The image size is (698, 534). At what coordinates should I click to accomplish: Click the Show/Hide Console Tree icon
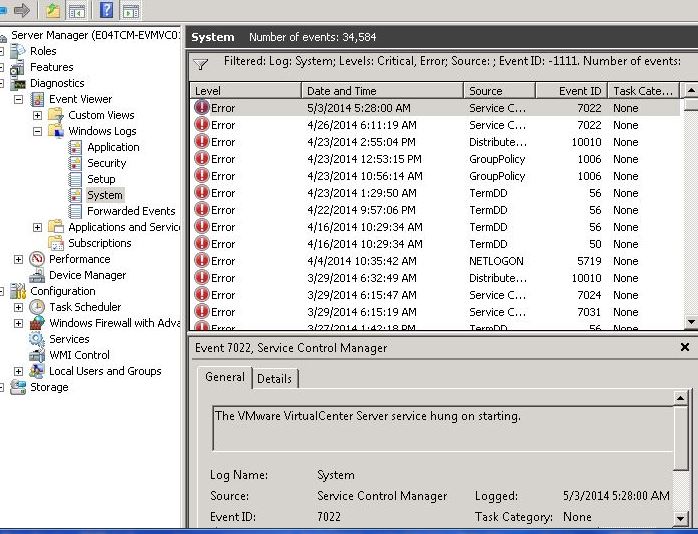click(76, 10)
